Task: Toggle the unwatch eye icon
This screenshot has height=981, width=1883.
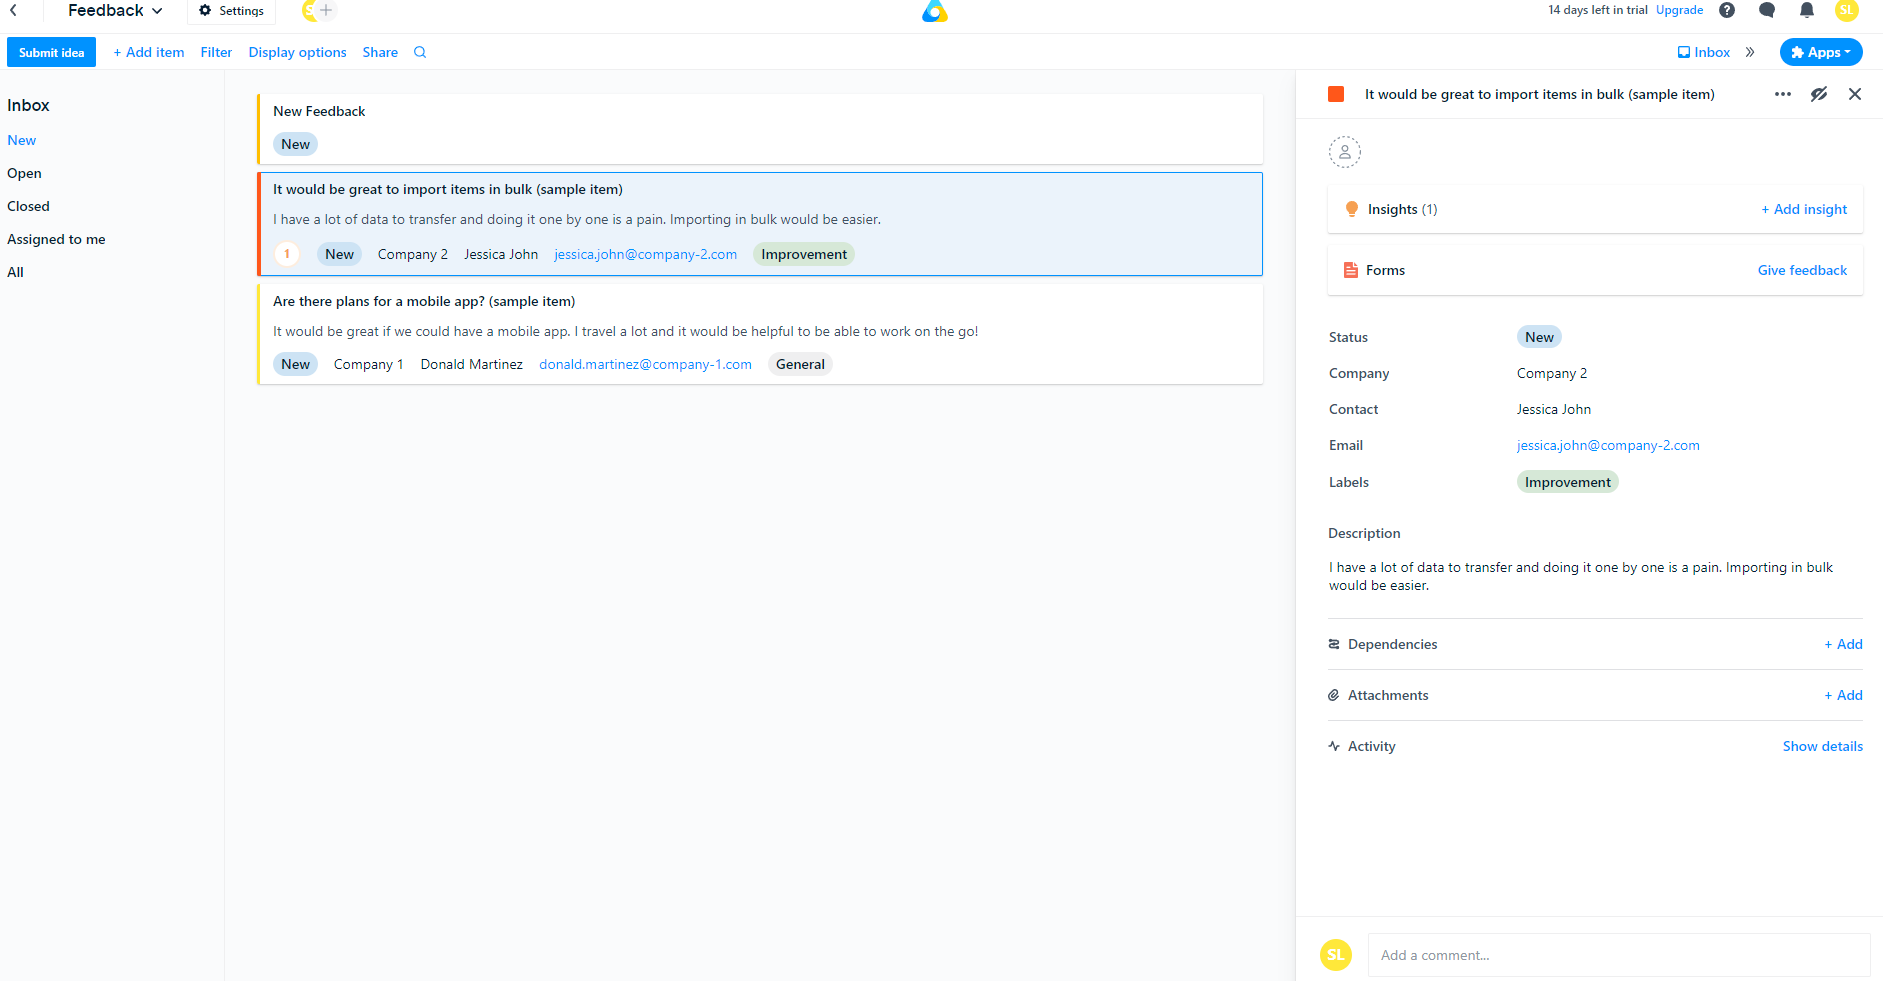Action: pyautogui.click(x=1819, y=94)
